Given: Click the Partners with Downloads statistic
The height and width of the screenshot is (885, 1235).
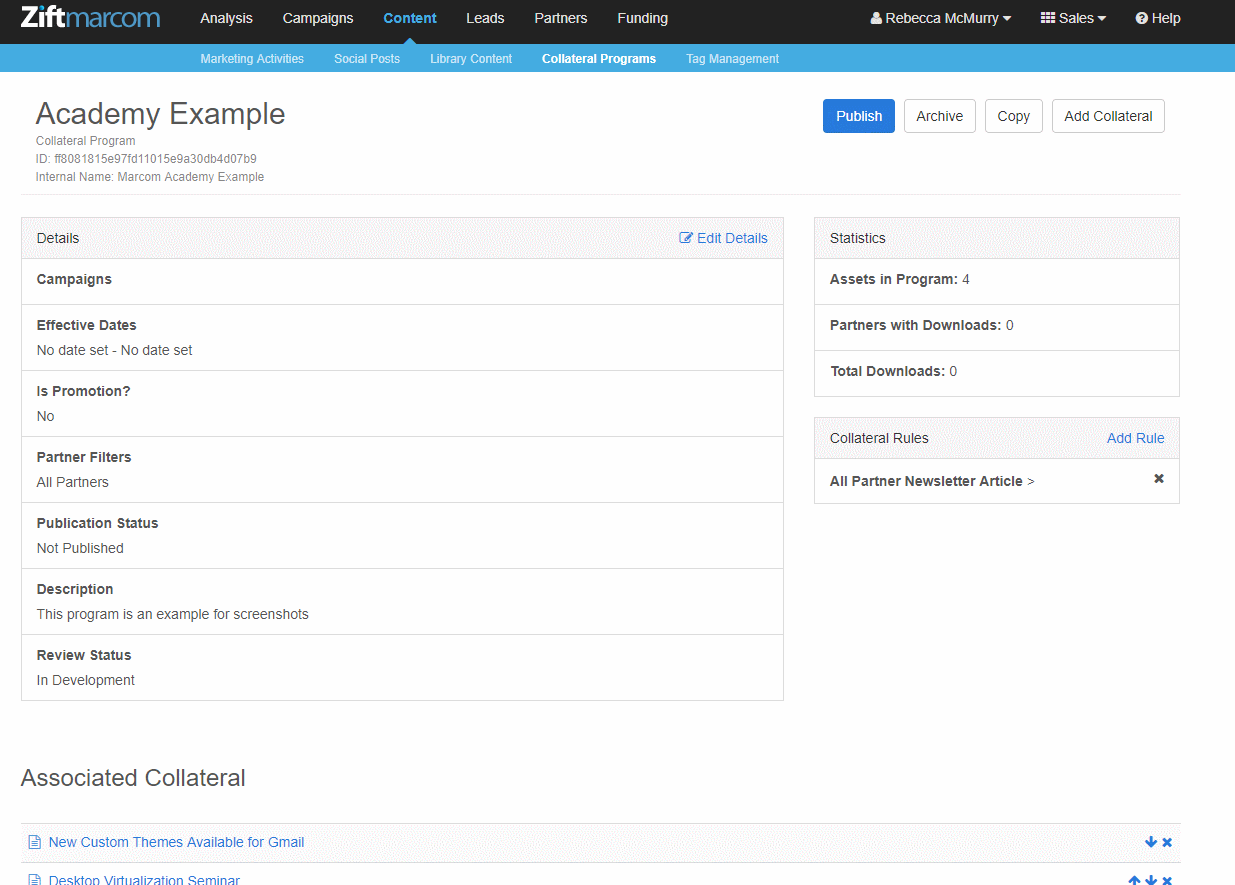Looking at the screenshot, I should [x=922, y=325].
